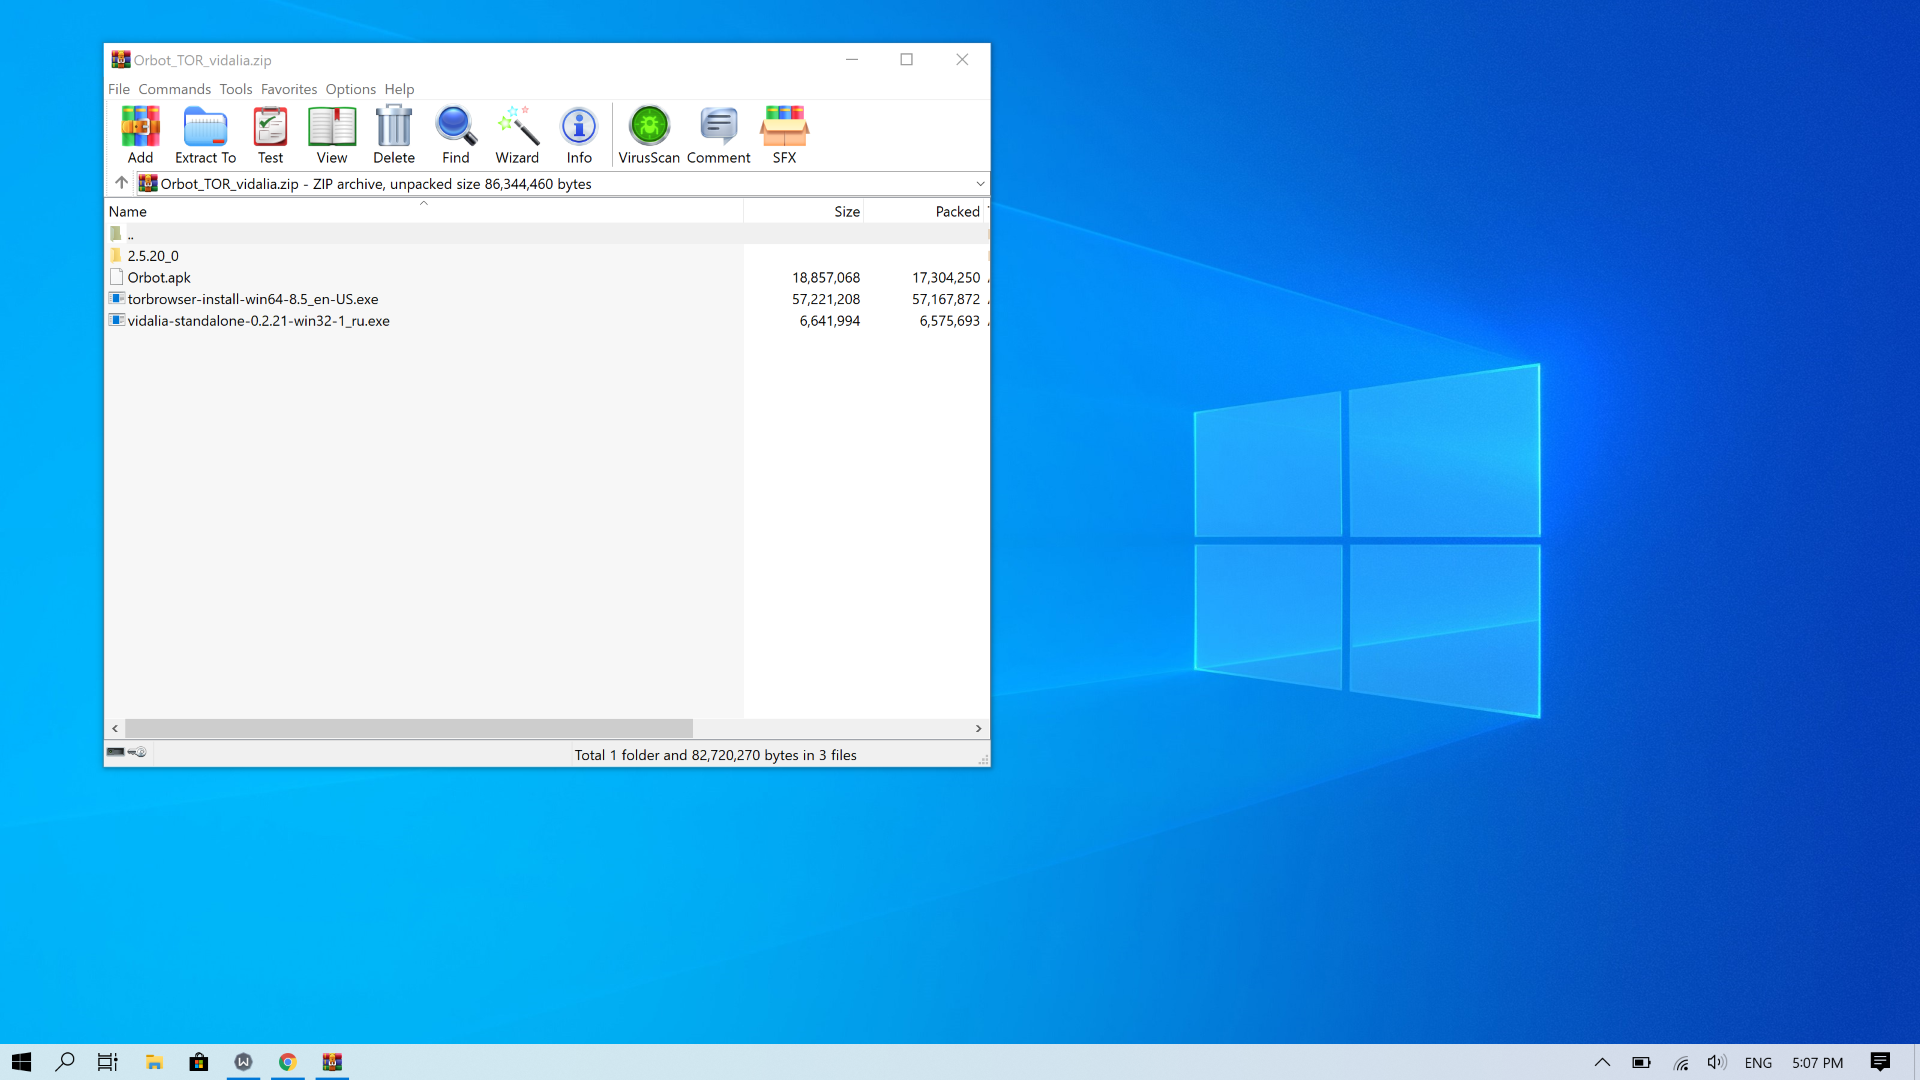This screenshot has height=1080, width=1920.
Task: Click size value 6,641,994
Action: pos(830,321)
